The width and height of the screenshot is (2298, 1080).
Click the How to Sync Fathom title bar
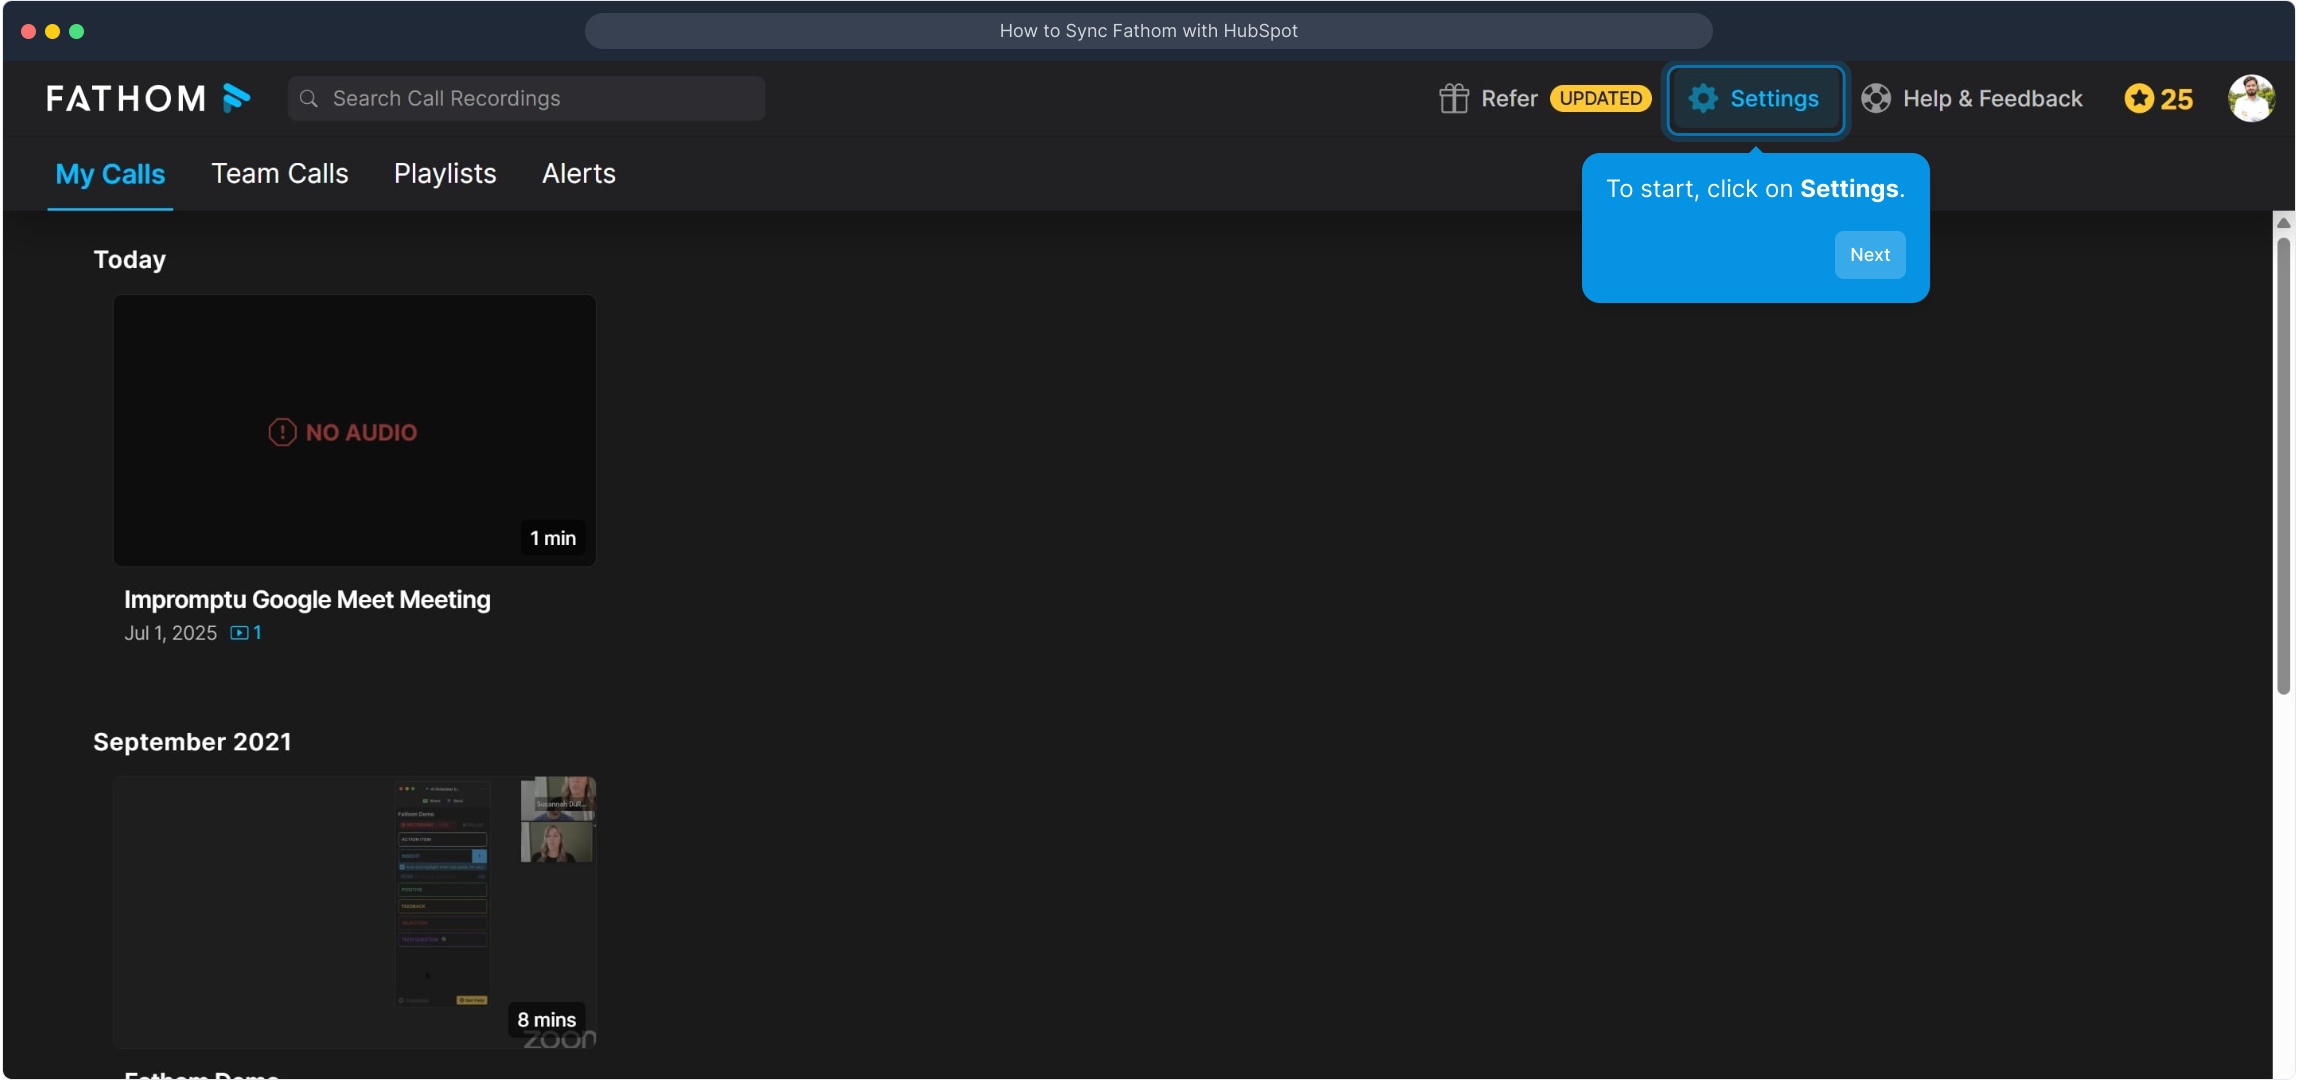coord(1148,31)
